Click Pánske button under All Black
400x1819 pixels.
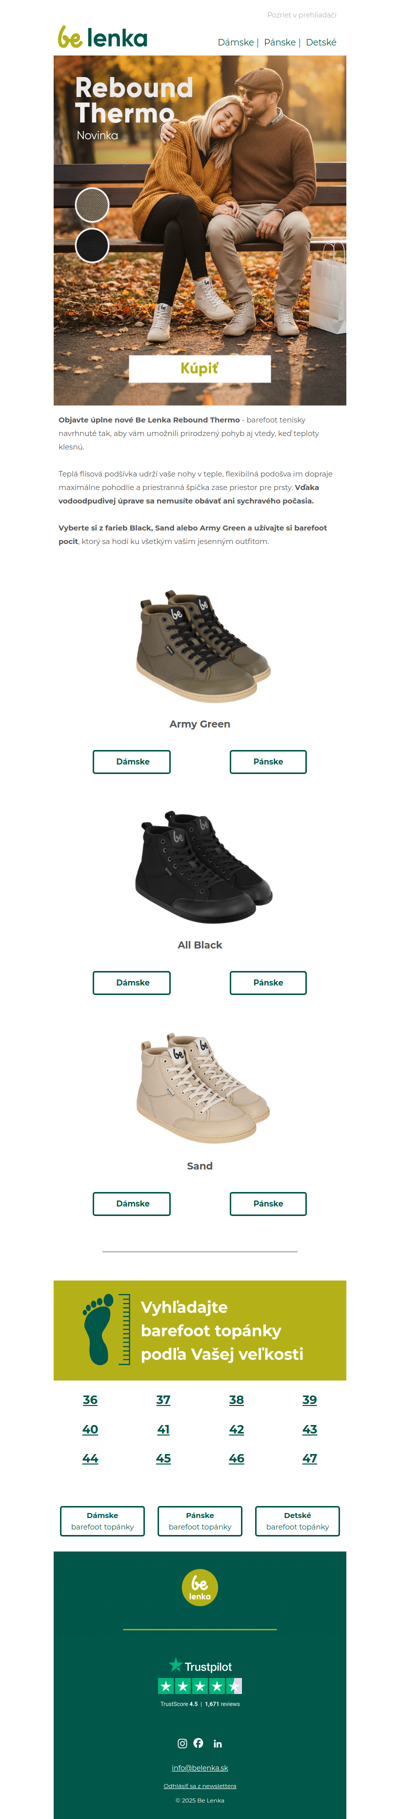[268, 983]
